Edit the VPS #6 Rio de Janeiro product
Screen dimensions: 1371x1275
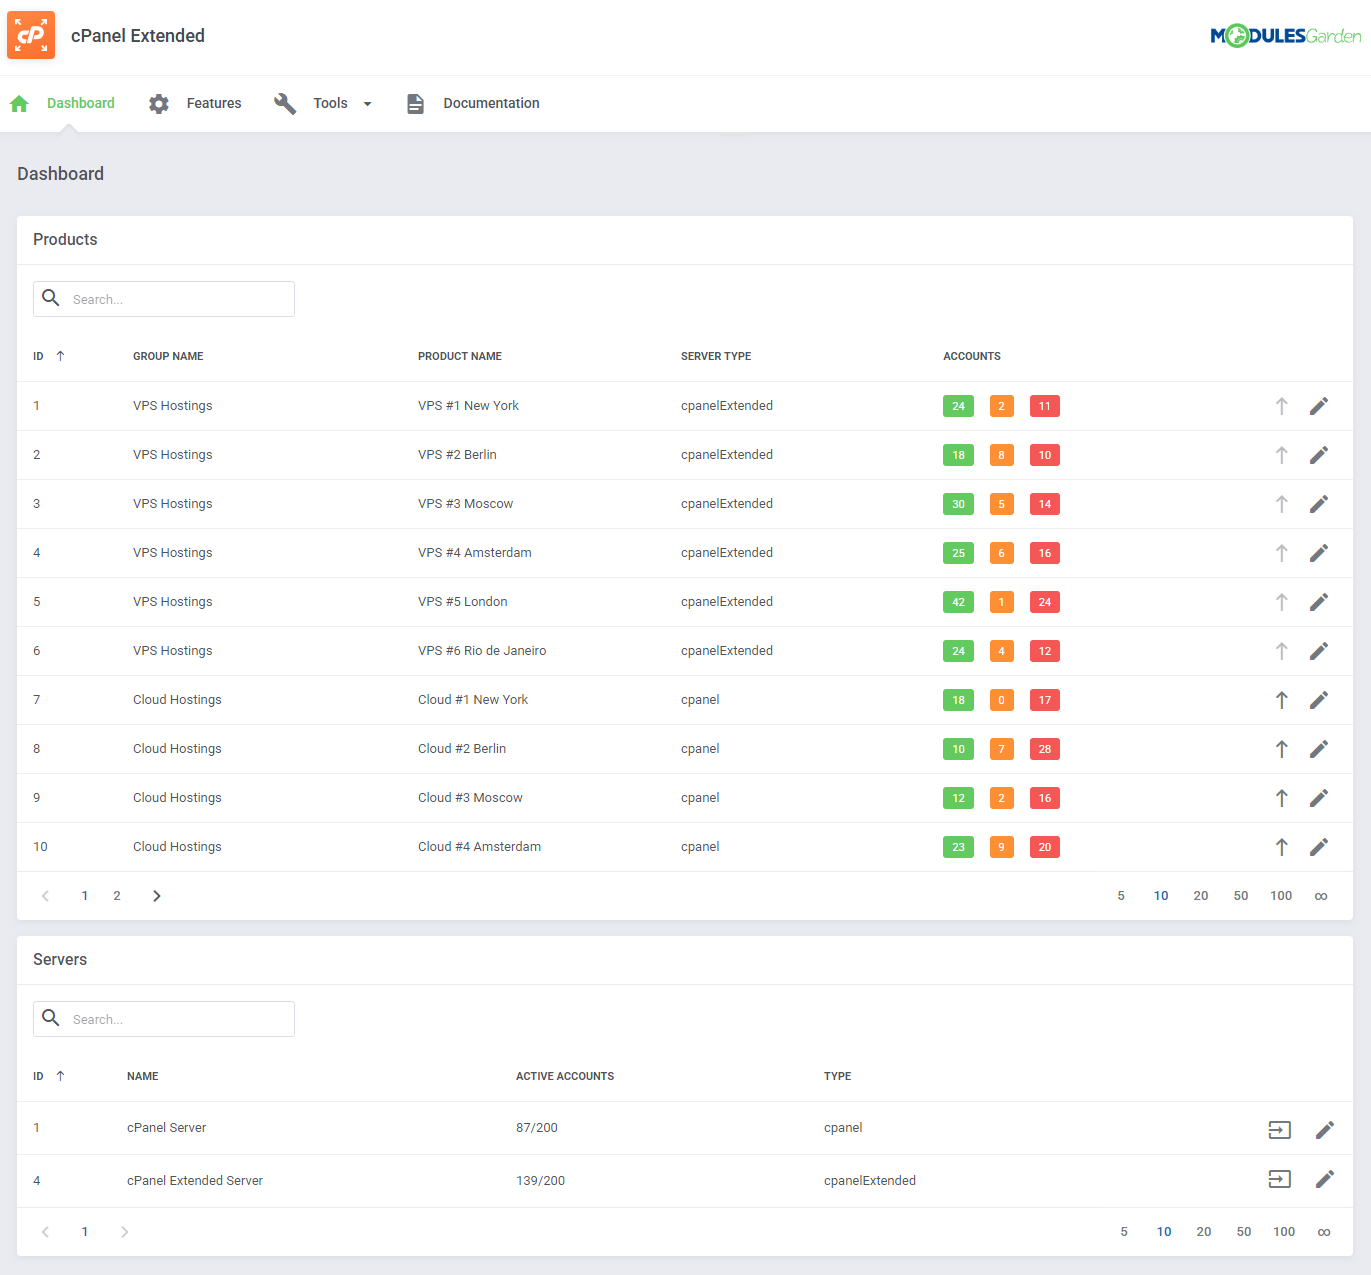coord(1319,651)
